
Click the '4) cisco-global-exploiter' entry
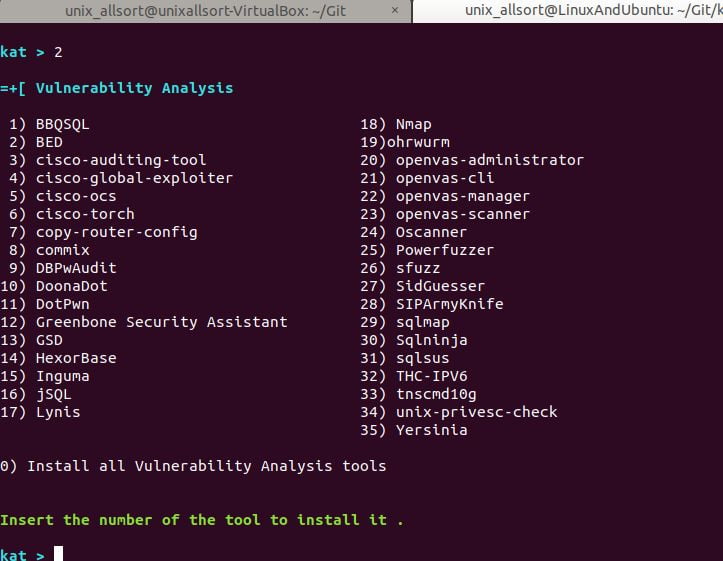[x=121, y=178]
